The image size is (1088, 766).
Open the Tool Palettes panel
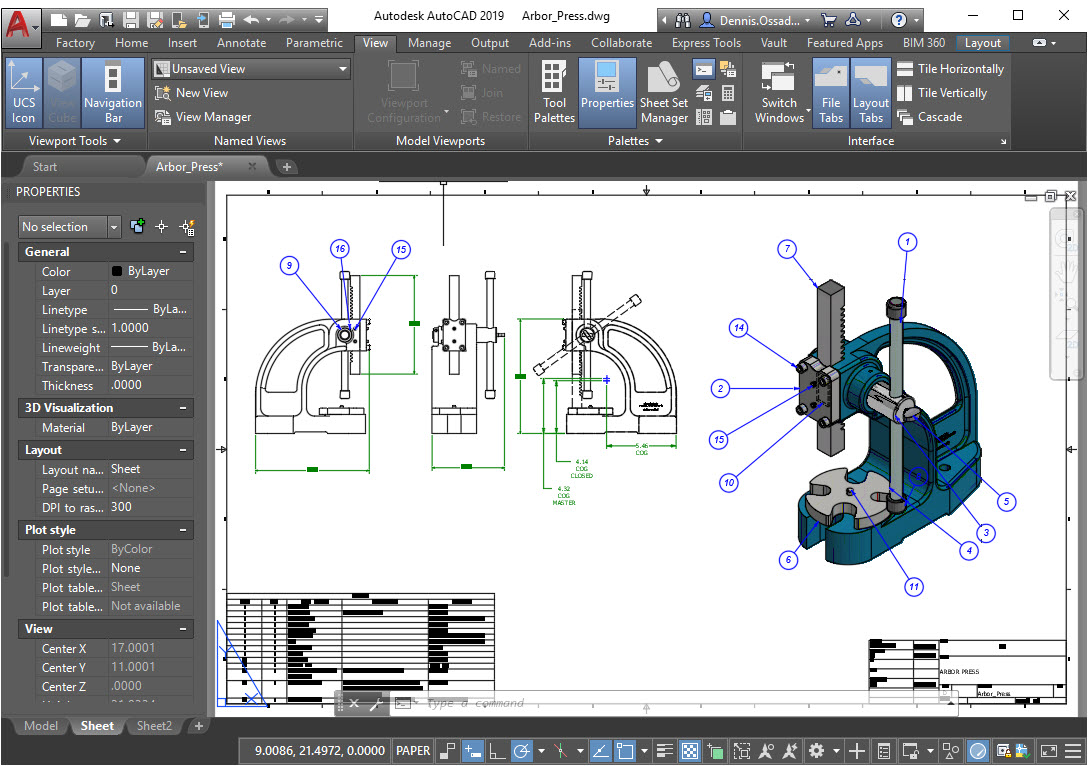point(554,92)
